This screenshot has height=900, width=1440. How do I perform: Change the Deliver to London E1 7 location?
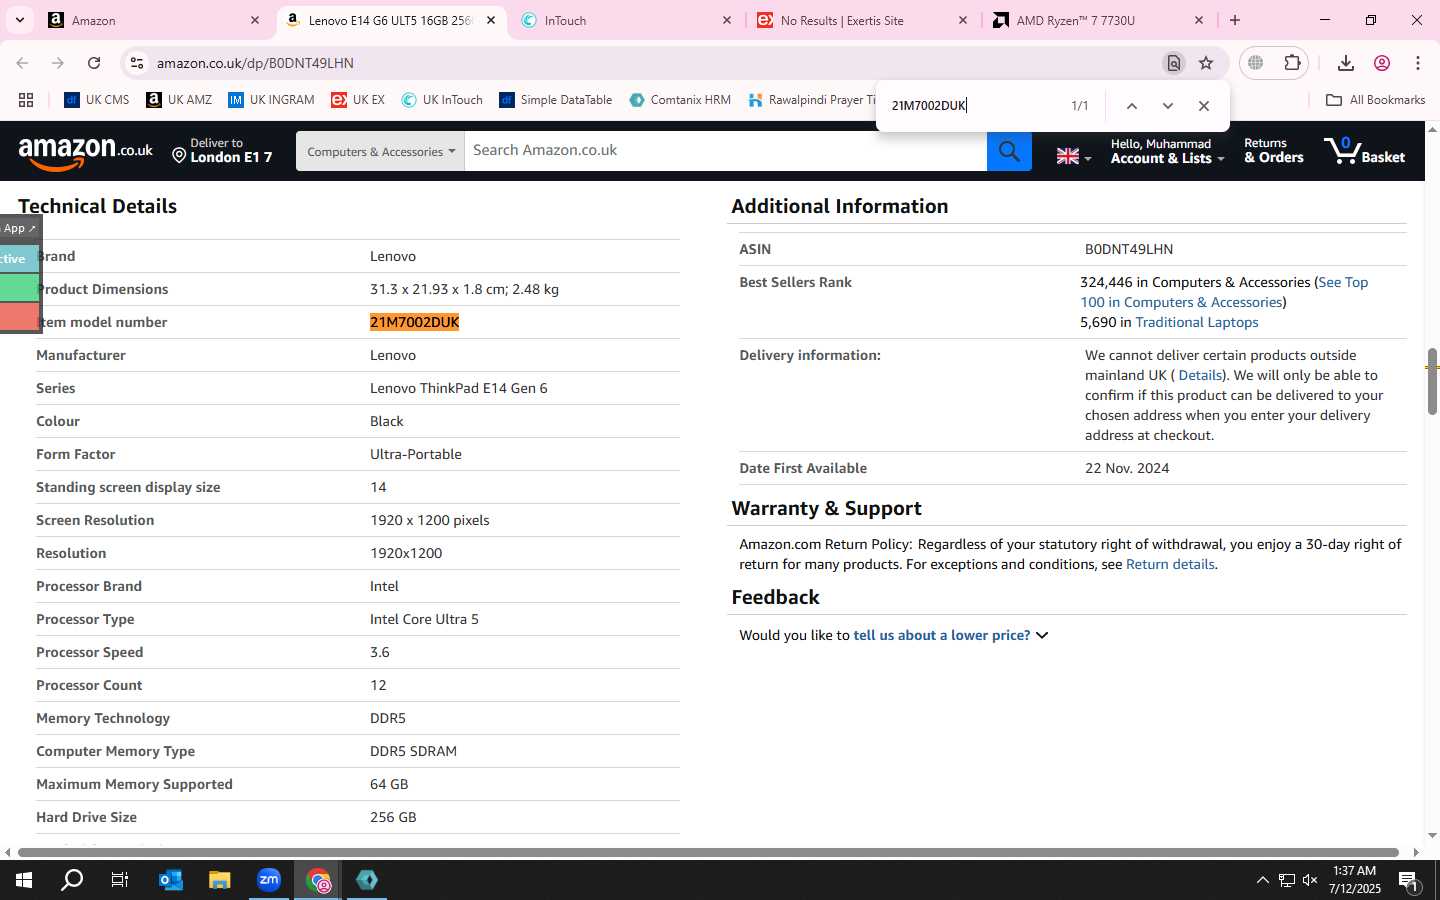coord(221,151)
